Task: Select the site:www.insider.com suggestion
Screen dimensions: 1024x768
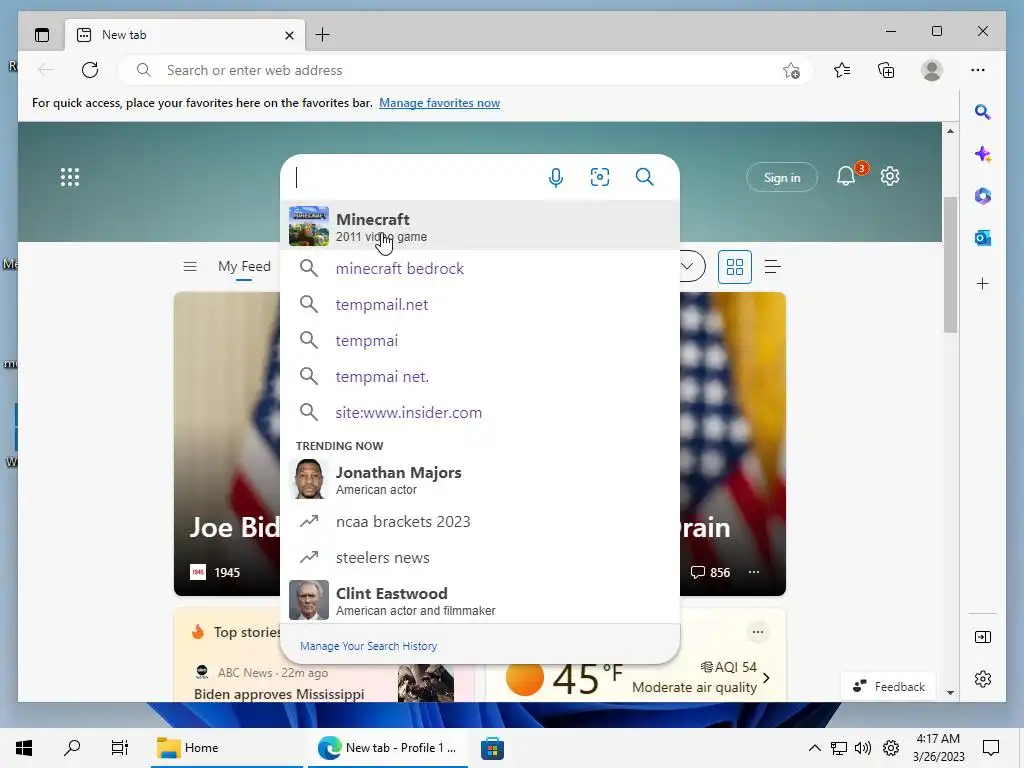Action: [480, 412]
